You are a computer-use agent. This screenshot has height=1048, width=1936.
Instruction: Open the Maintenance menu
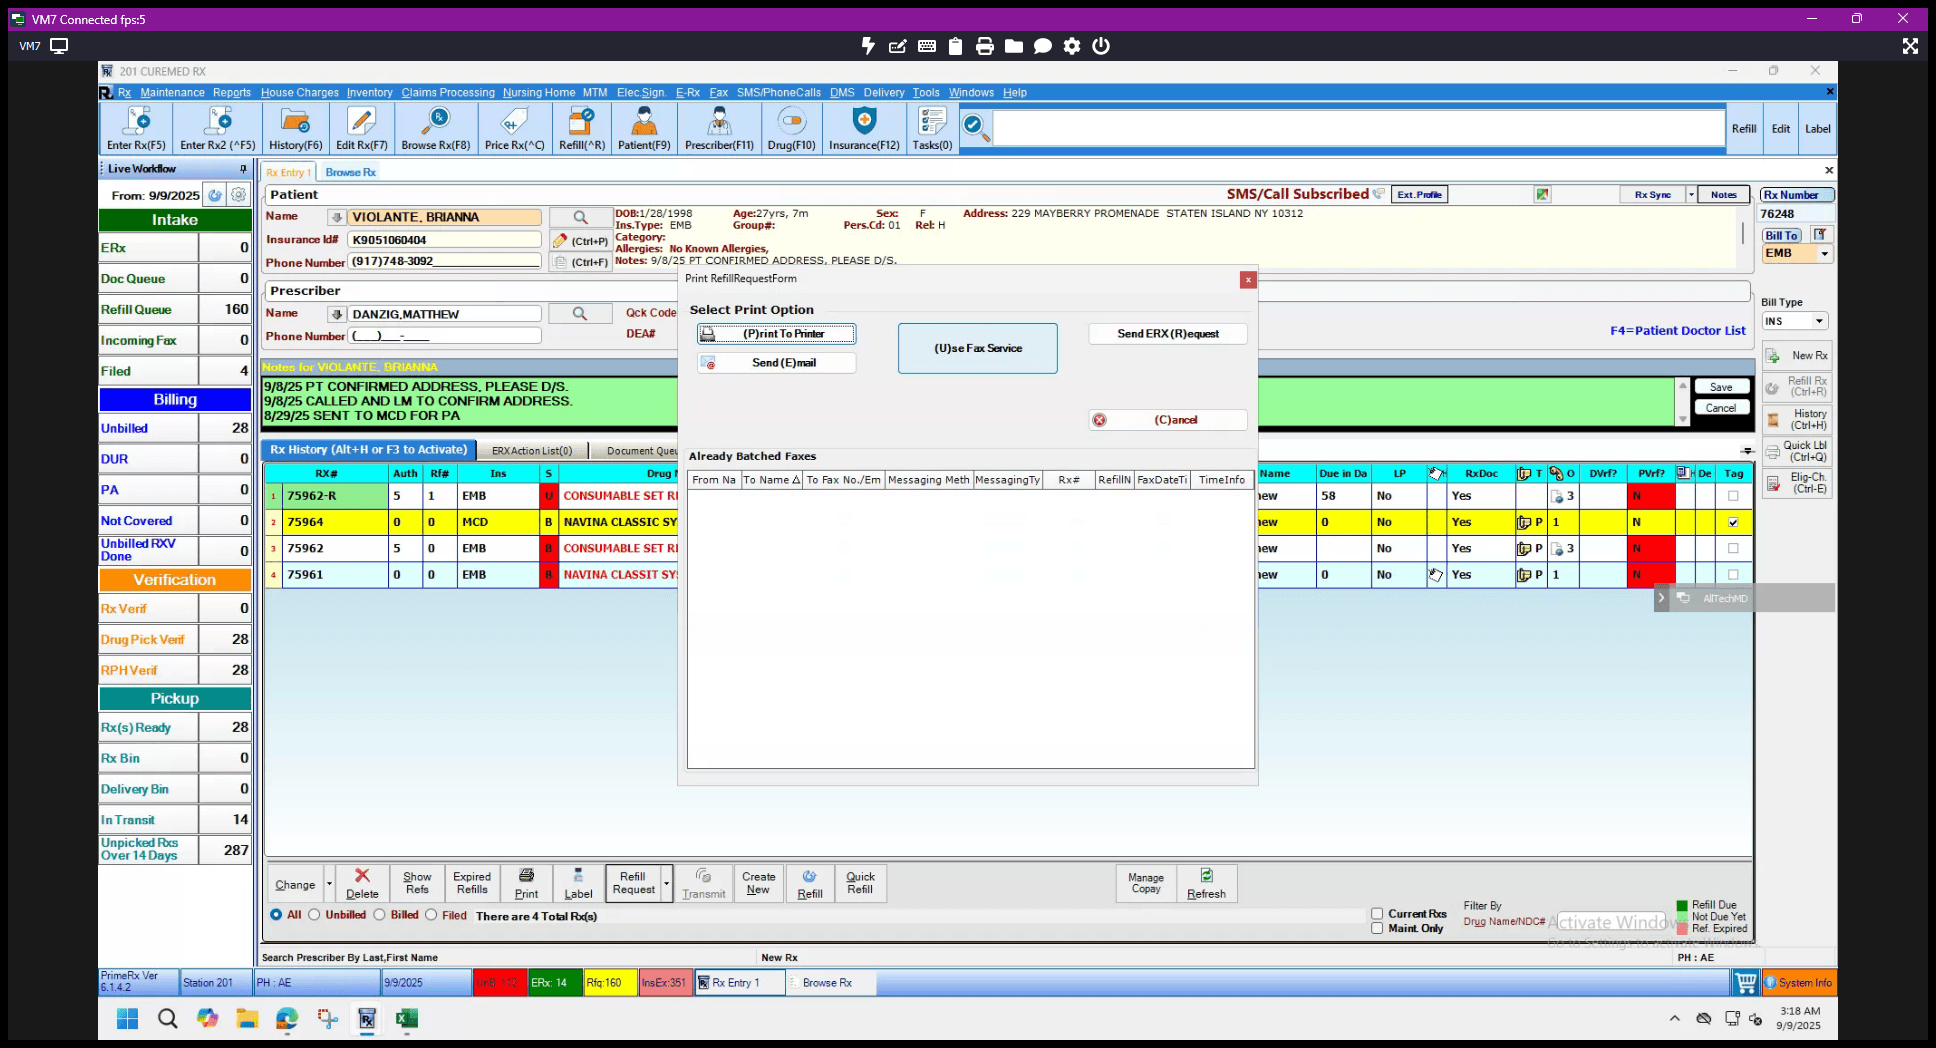point(172,92)
